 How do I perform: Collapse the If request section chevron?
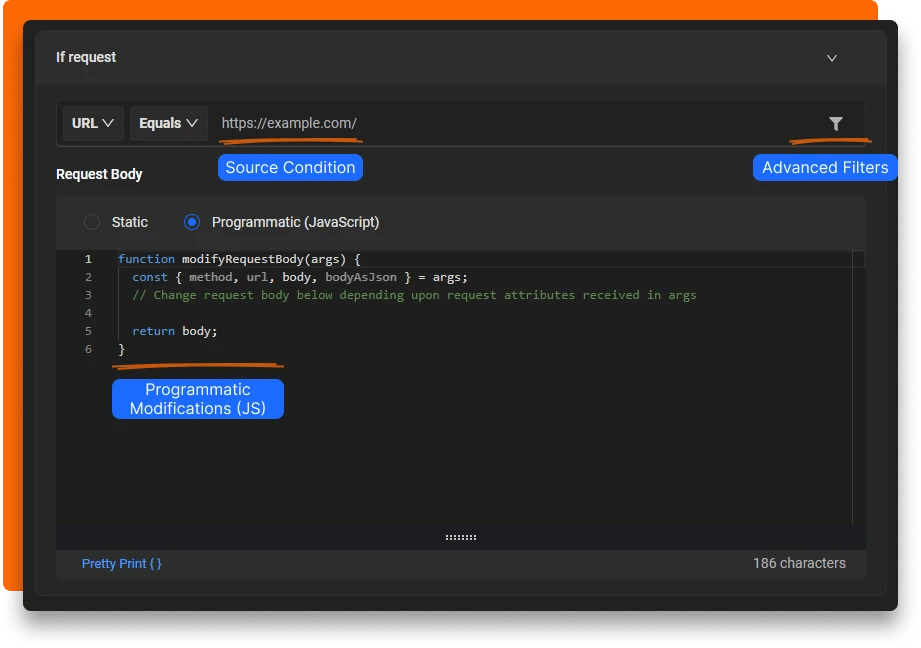pyautogui.click(x=832, y=58)
